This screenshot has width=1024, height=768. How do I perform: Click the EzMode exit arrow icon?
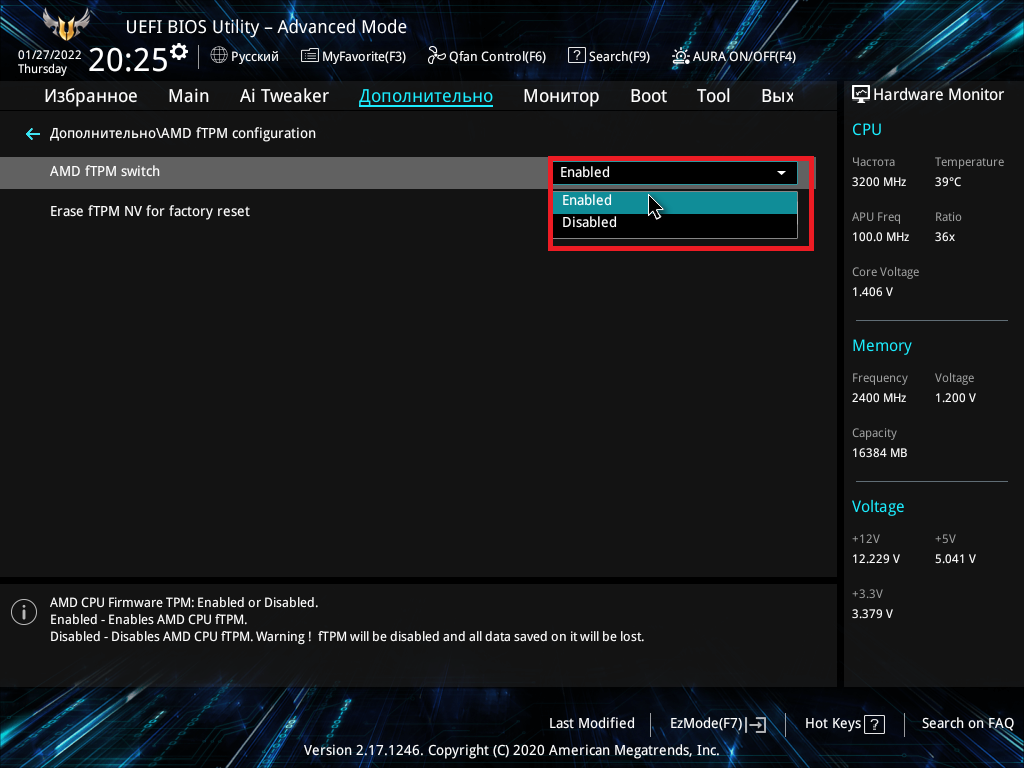pos(756,724)
